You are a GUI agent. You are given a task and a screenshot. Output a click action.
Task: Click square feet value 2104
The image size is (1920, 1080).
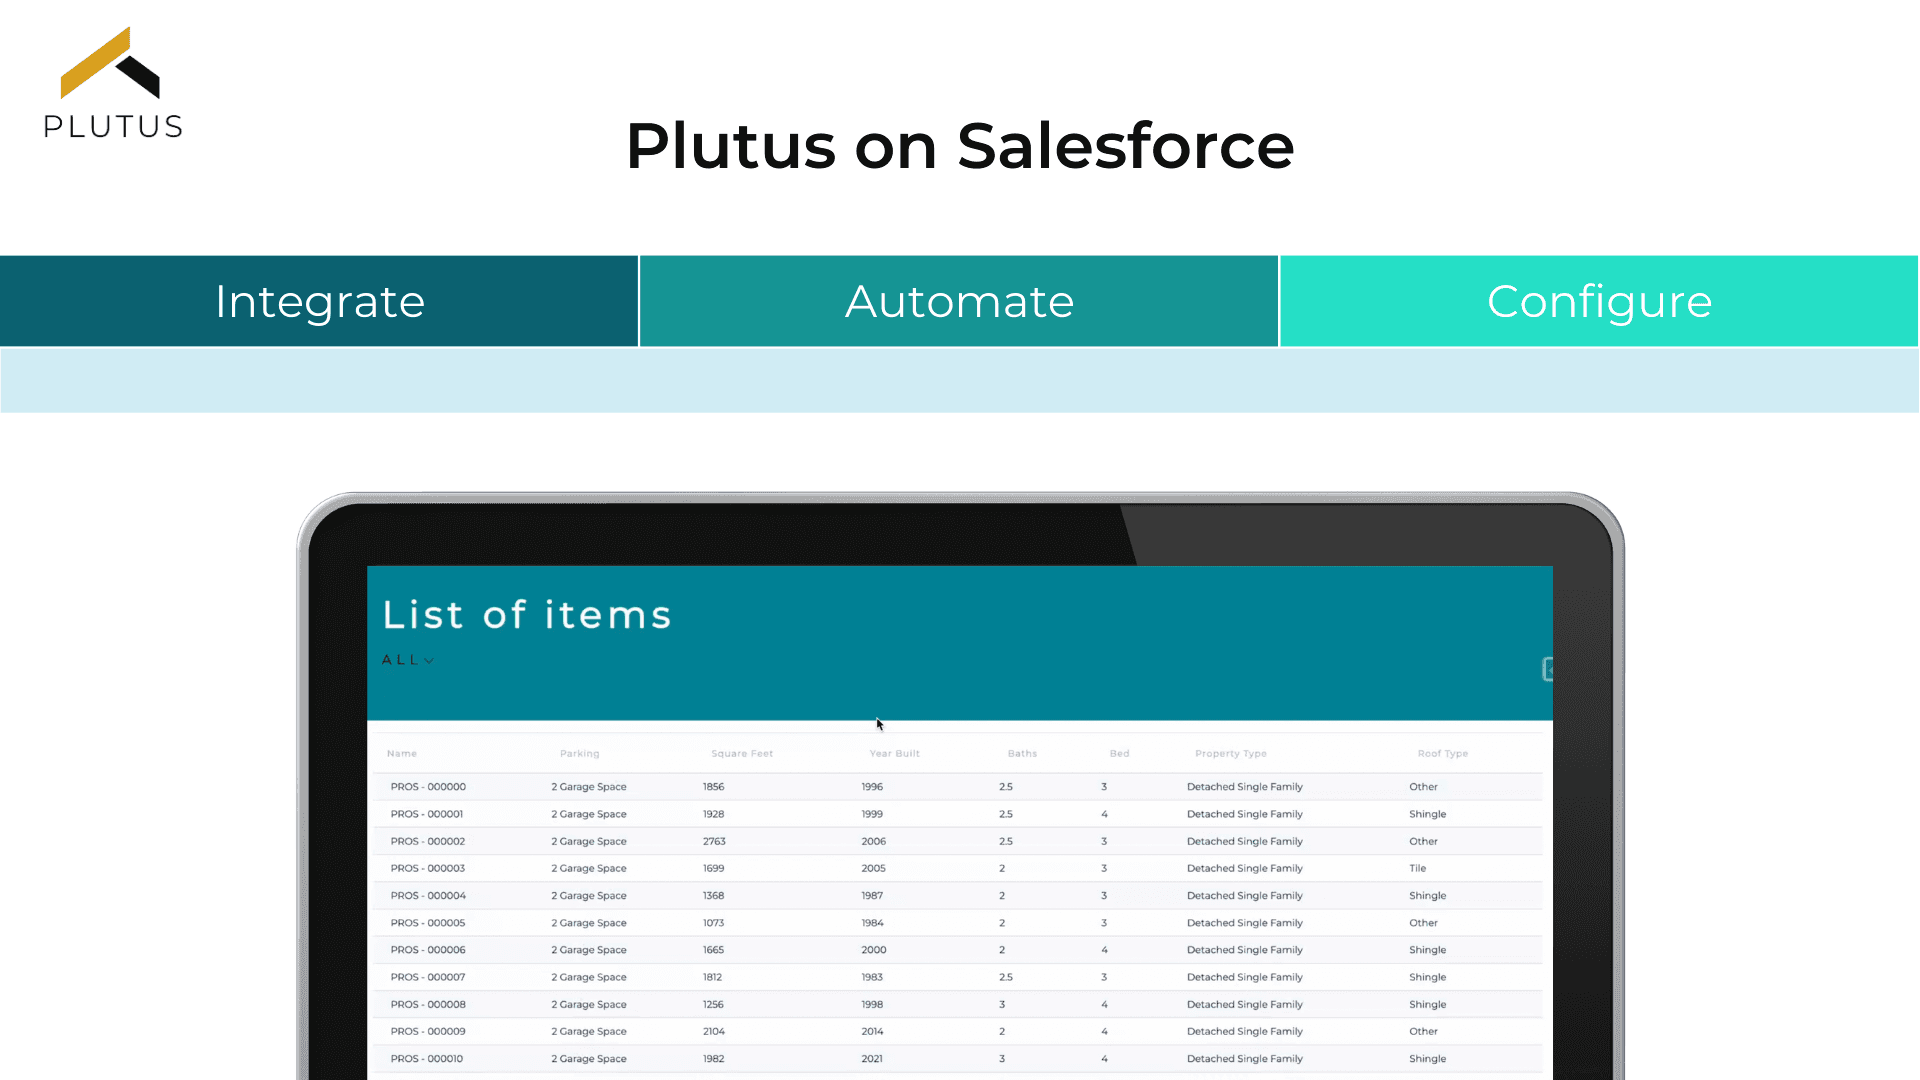click(x=714, y=1031)
